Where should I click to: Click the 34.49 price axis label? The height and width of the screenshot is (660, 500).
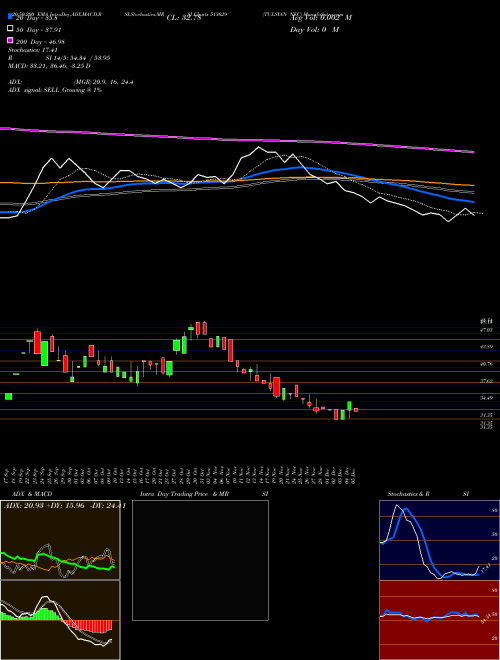tap(486, 398)
